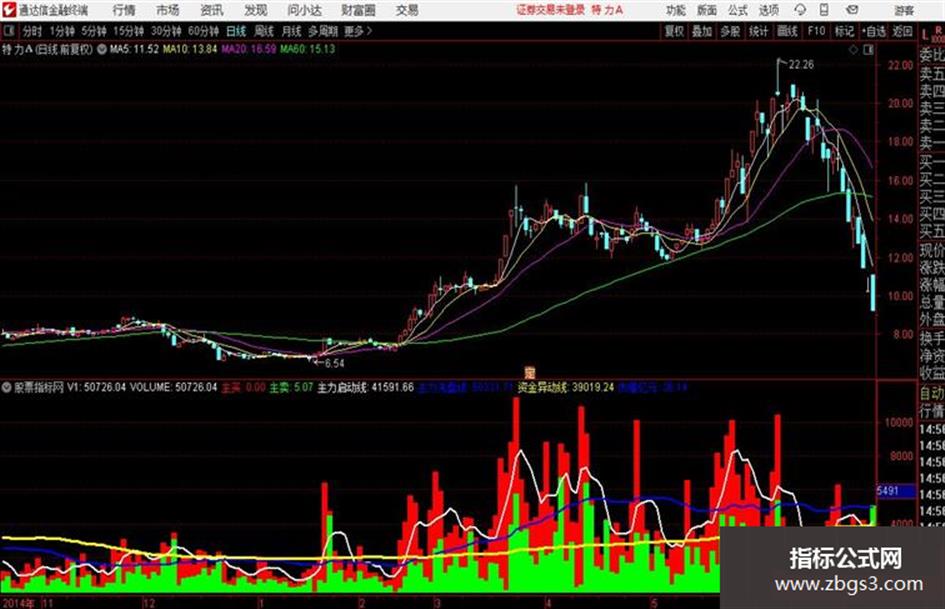The height and width of the screenshot is (609, 945).
Task: Open the 版面 menu
Action: 707,10
